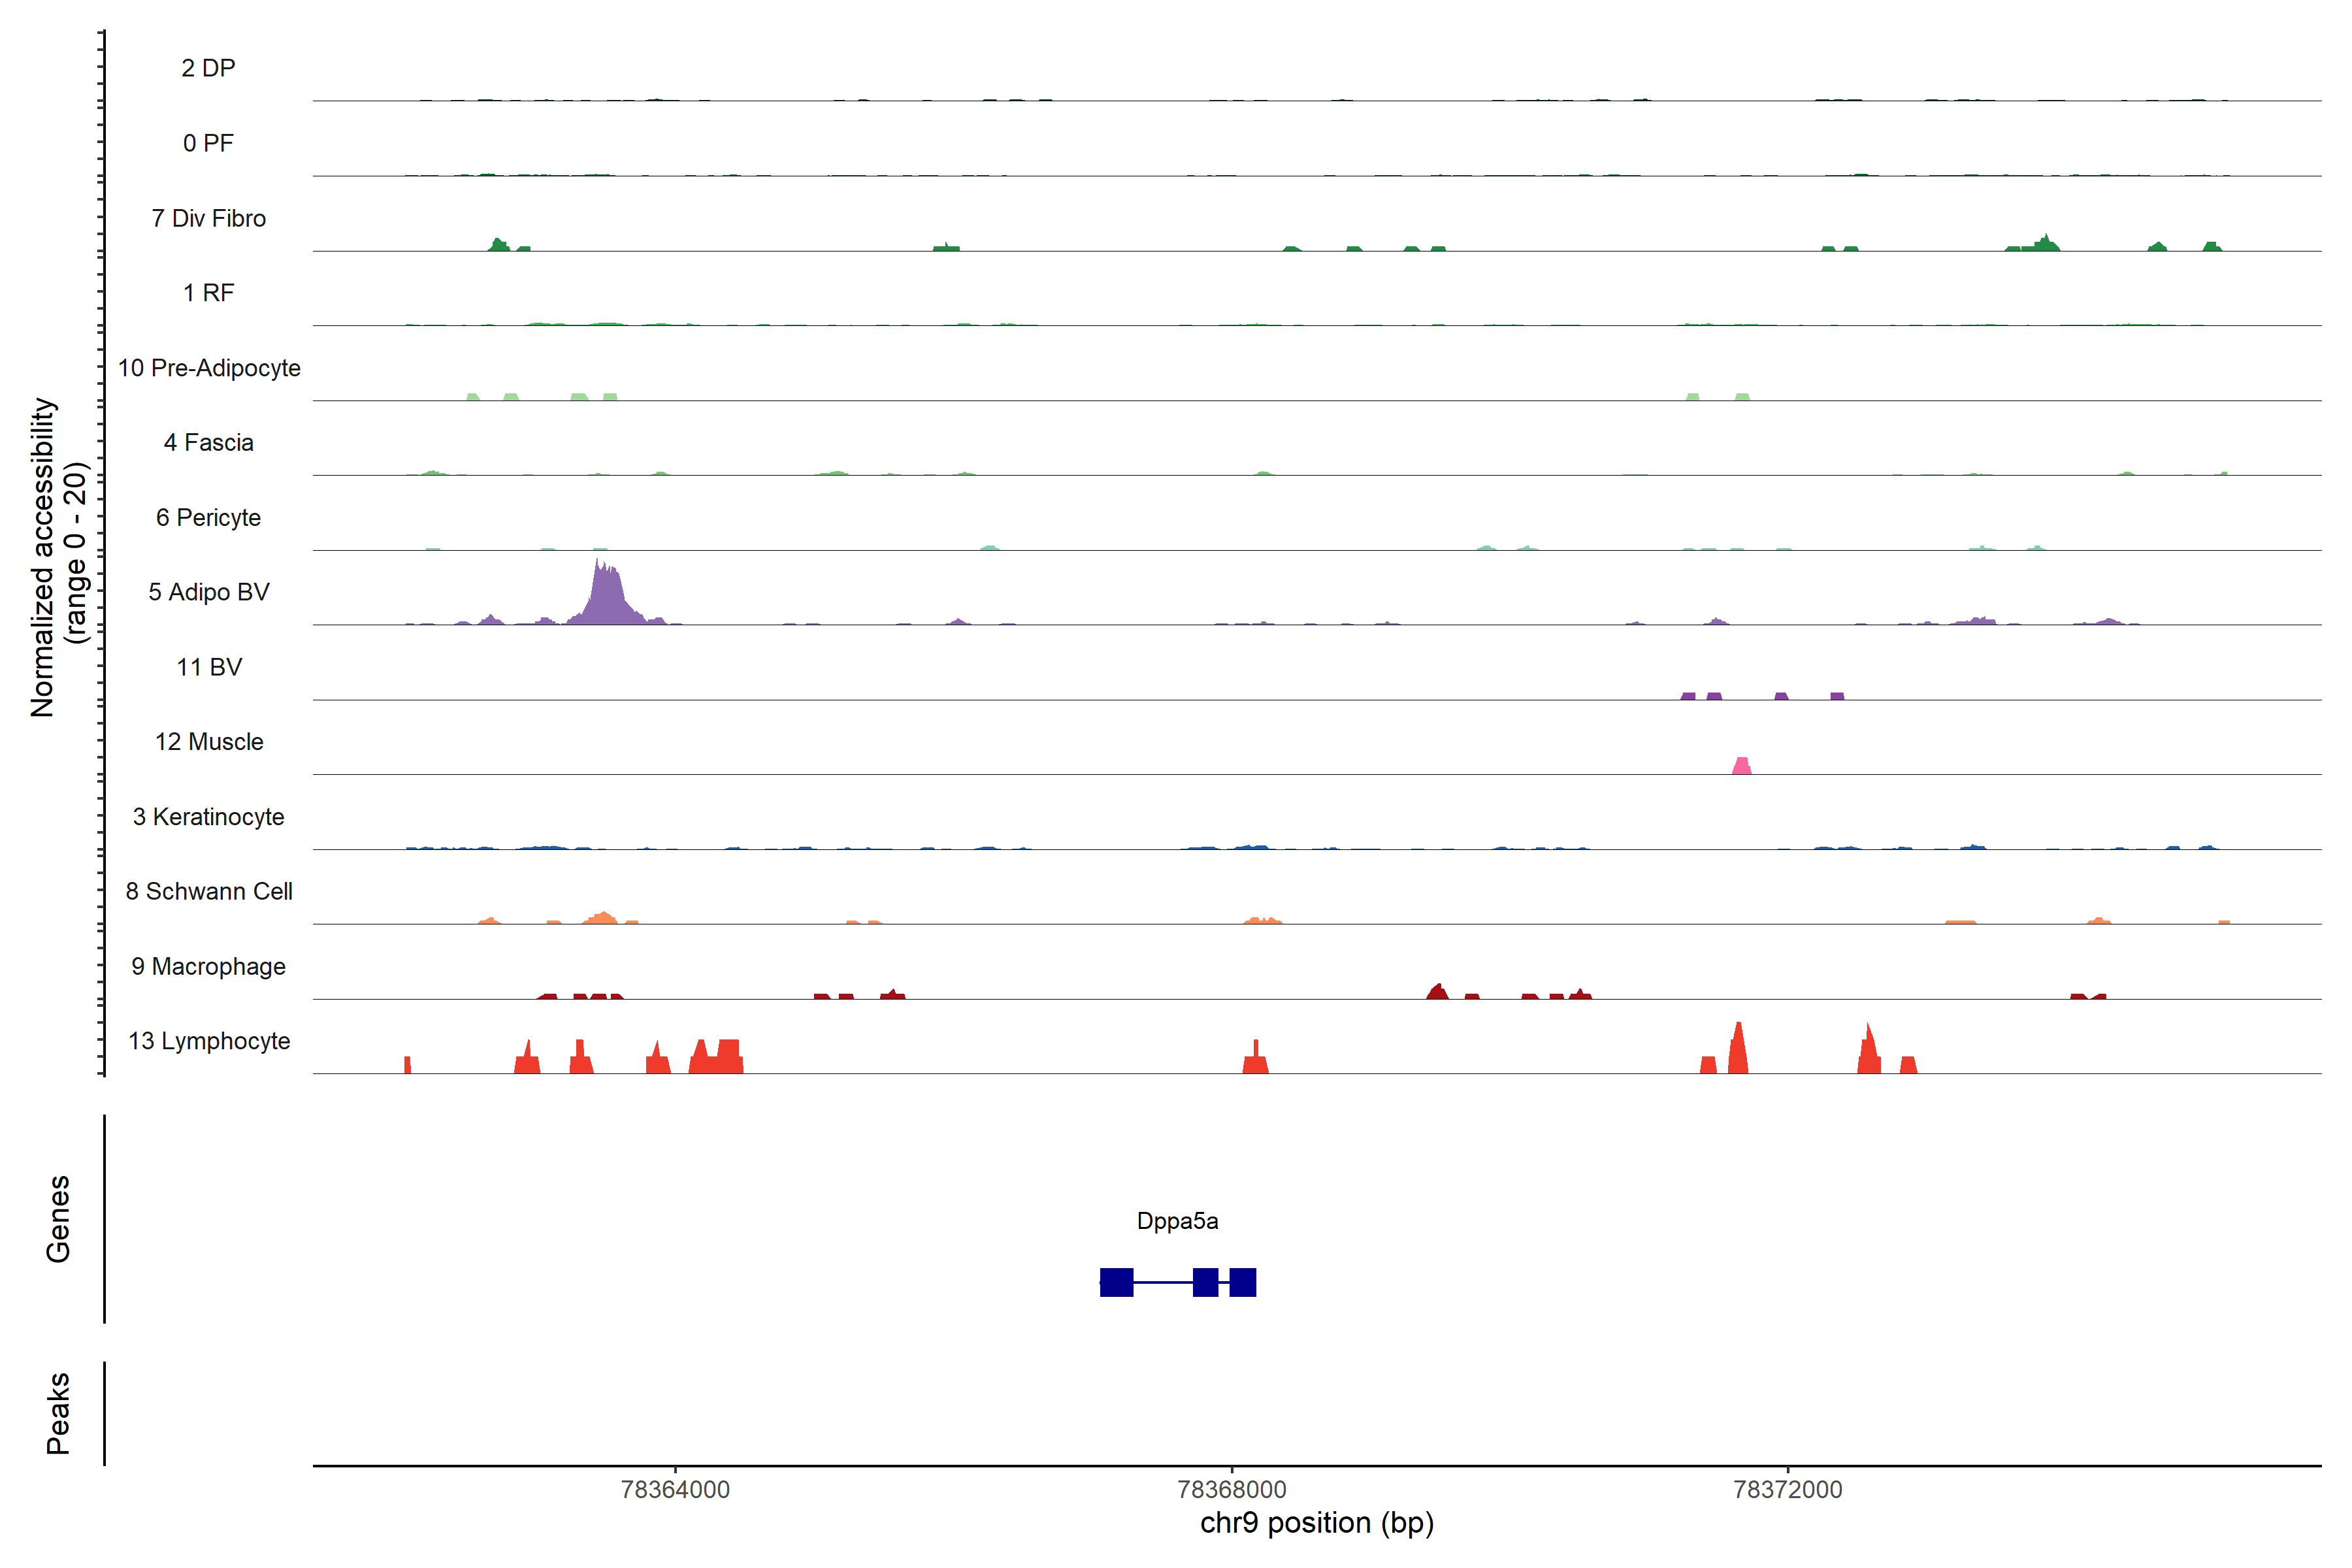Click the Dppa5a gene label

click(1177, 1221)
